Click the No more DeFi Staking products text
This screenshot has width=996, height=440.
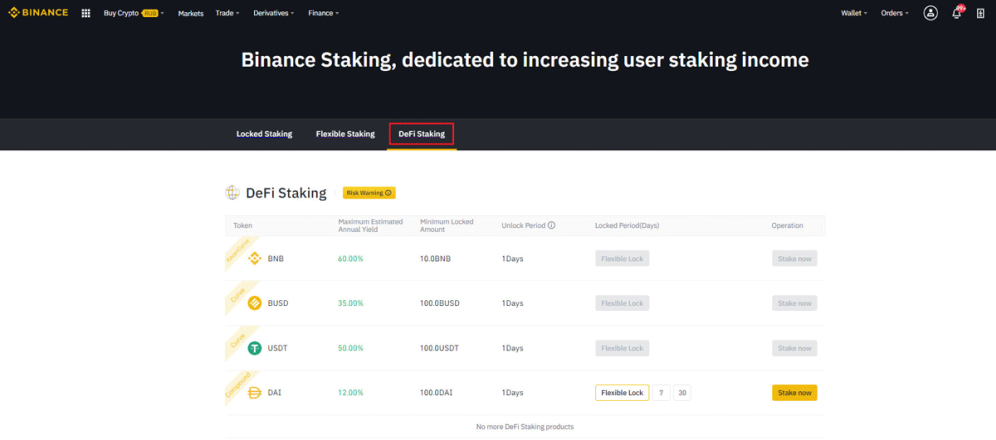point(525,427)
